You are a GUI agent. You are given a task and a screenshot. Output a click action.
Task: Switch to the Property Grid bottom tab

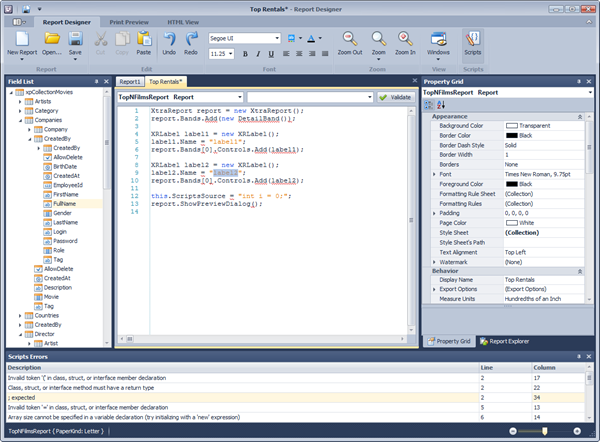pos(449,341)
